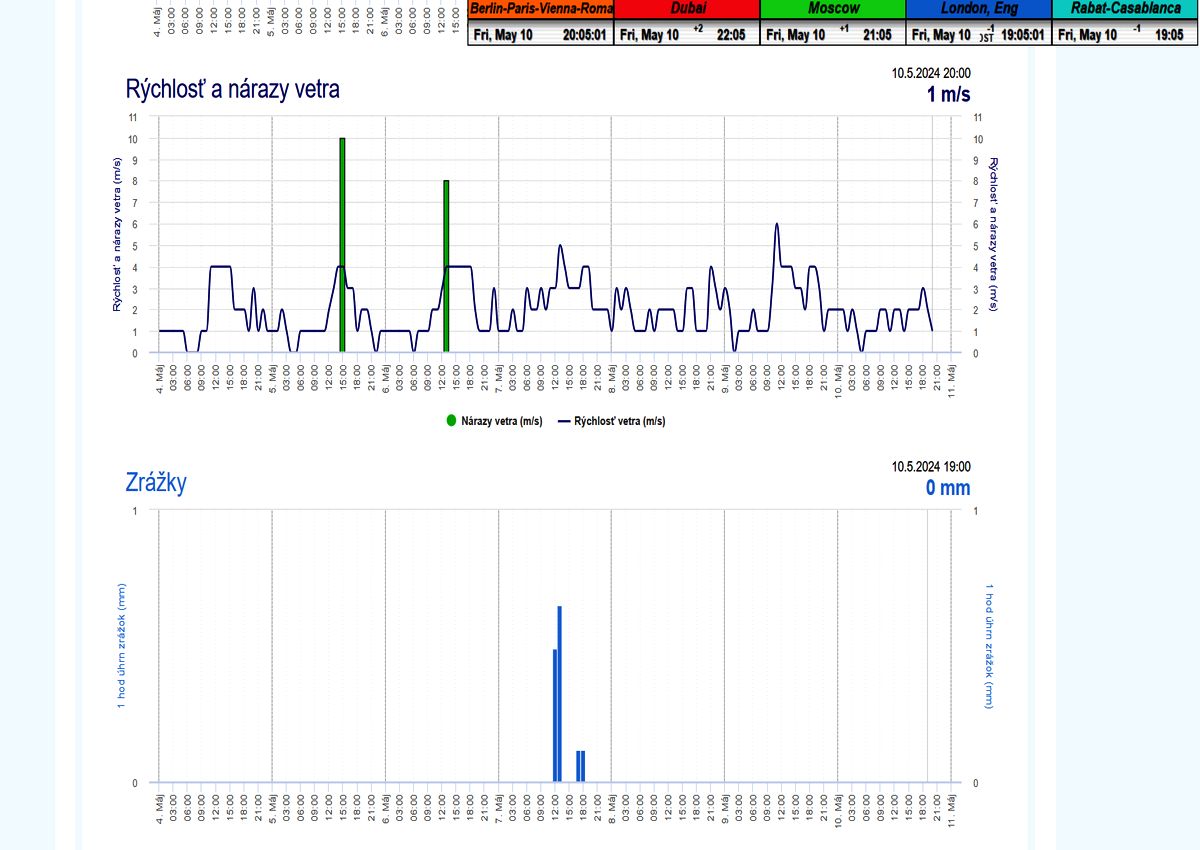Click the current precipitation value 0 mm
This screenshot has height=850, width=1200.
pyautogui.click(x=947, y=488)
